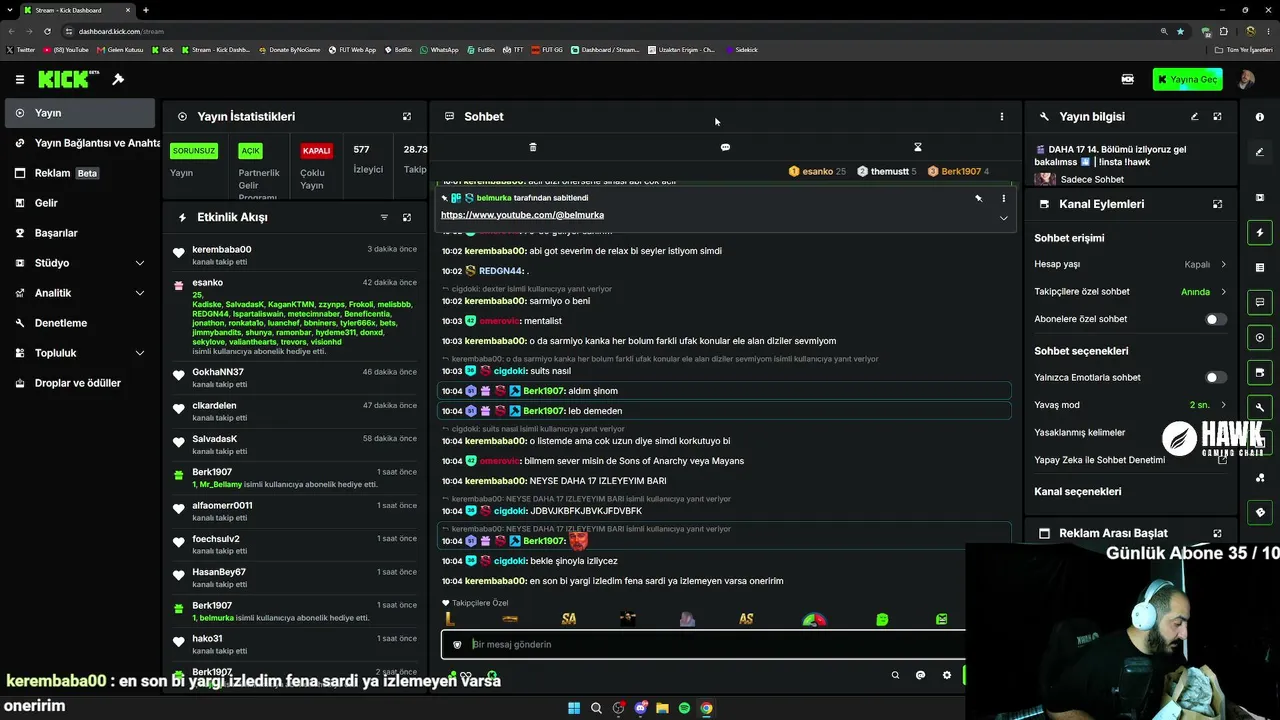The image size is (1280, 720).
Task: Open Windows Start menu on taskbar
Action: (x=574, y=708)
